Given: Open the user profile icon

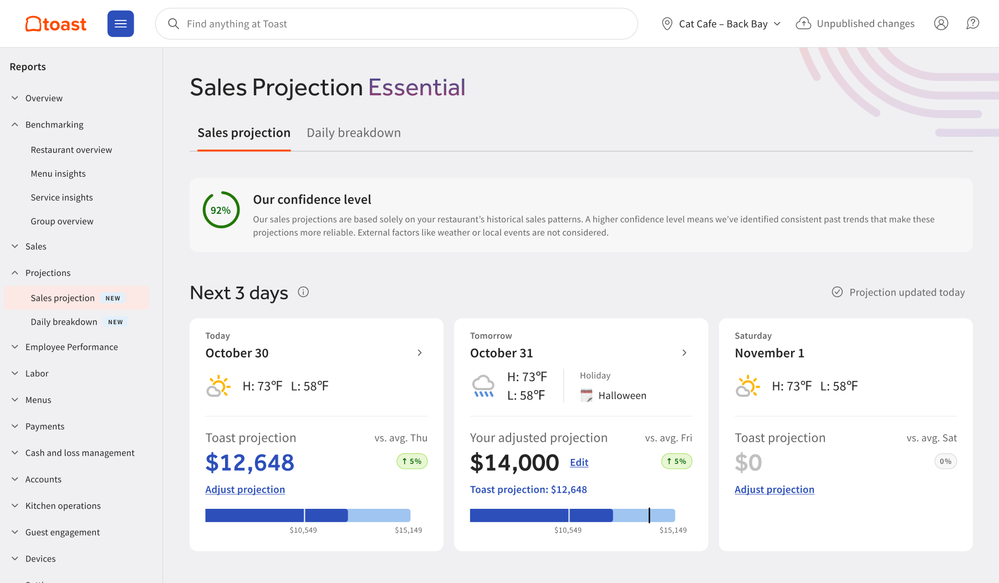Looking at the screenshot, I should tap(941, 24).
